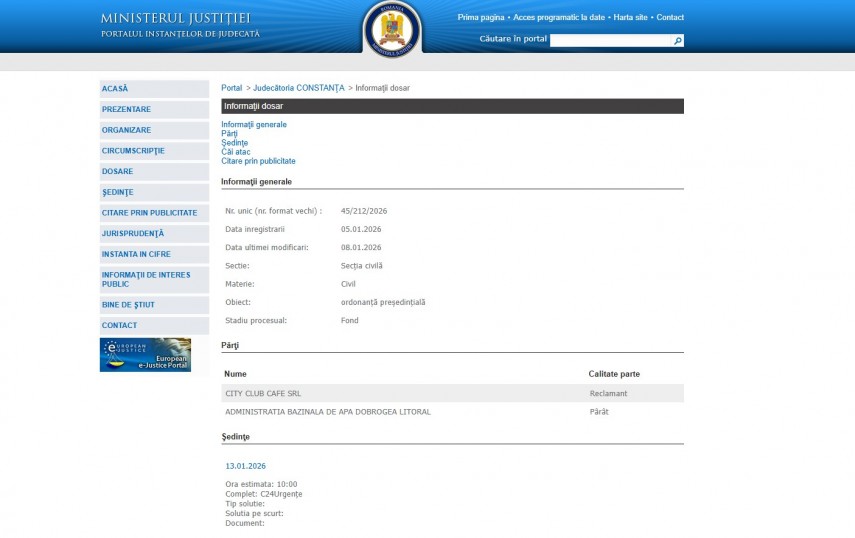
Task: Open JURISPRUDENŢĂ from the sidebar
Action: click(132, 233)
